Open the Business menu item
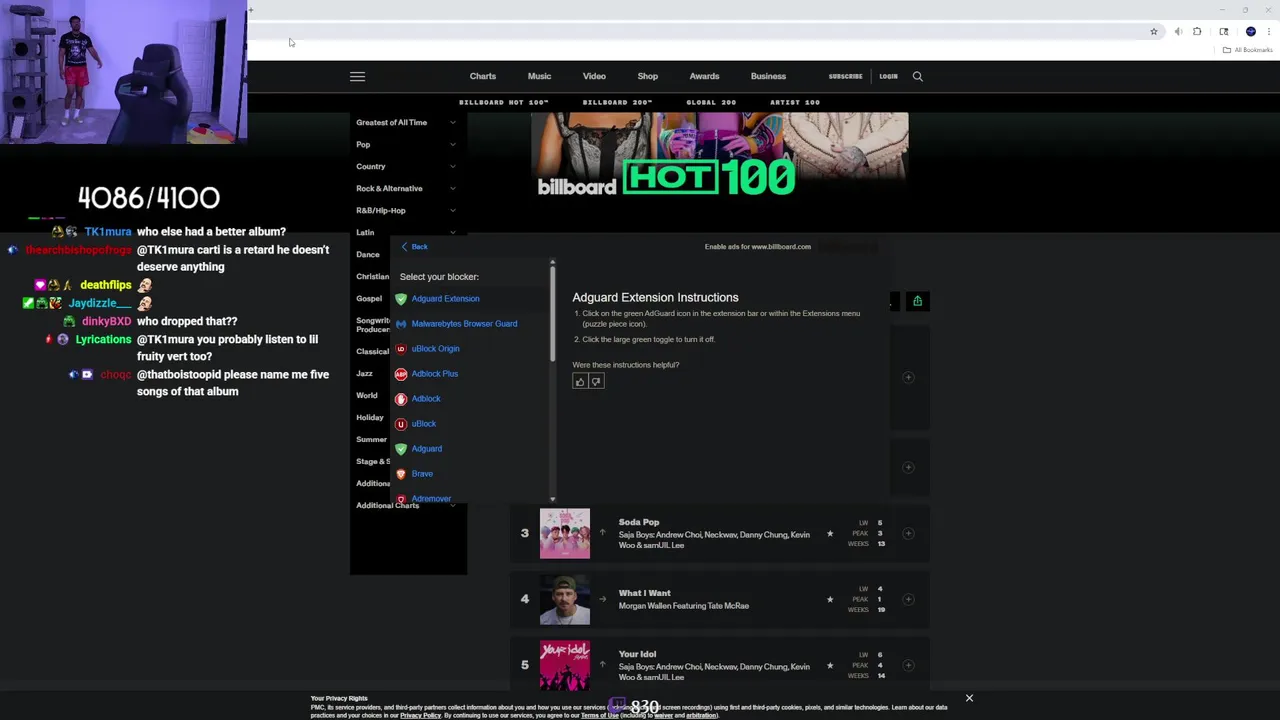This screenshot has height=720, width=1280. [768, 76]
